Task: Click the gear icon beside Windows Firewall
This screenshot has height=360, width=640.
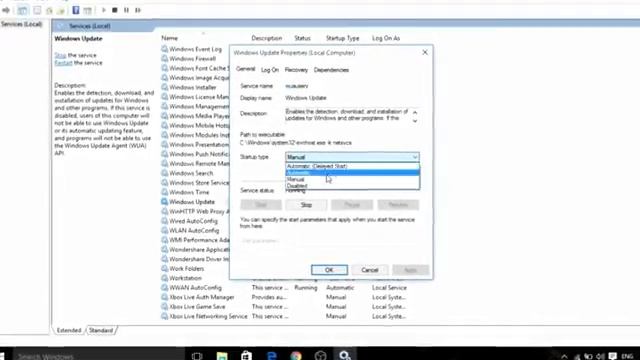Action: tap(164, 58)
